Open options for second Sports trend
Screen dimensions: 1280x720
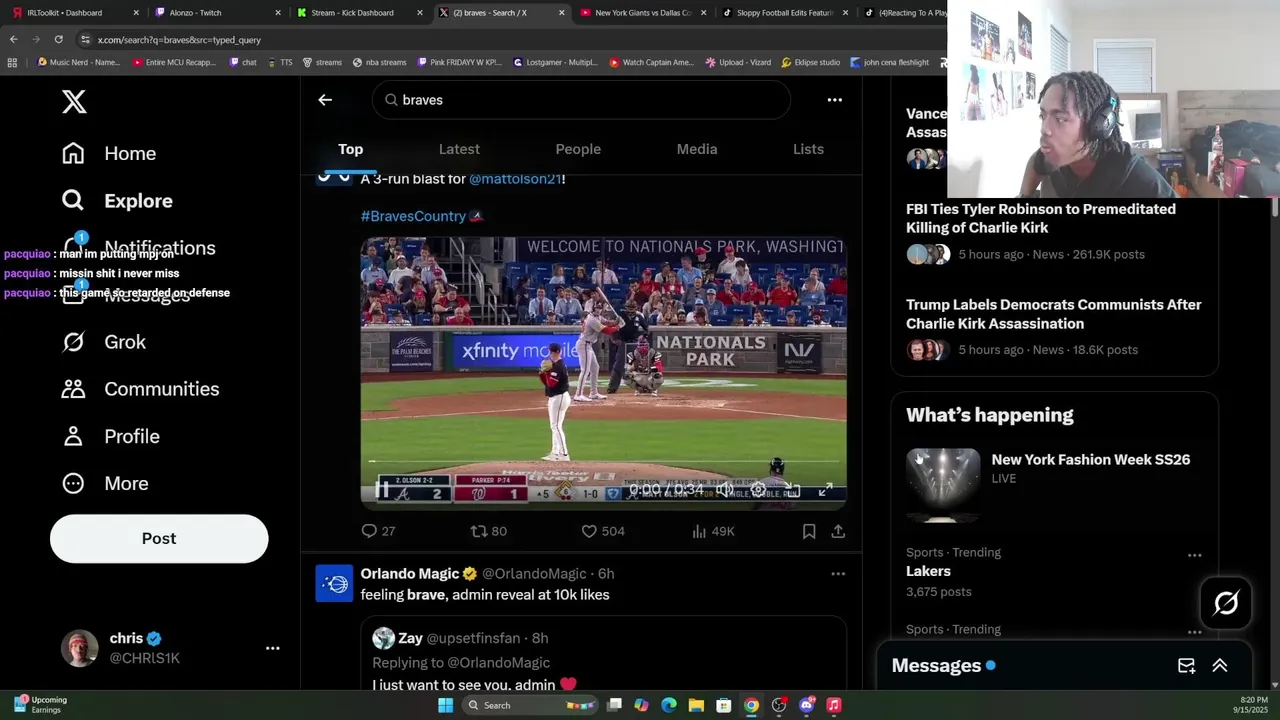click(1194, 632)
